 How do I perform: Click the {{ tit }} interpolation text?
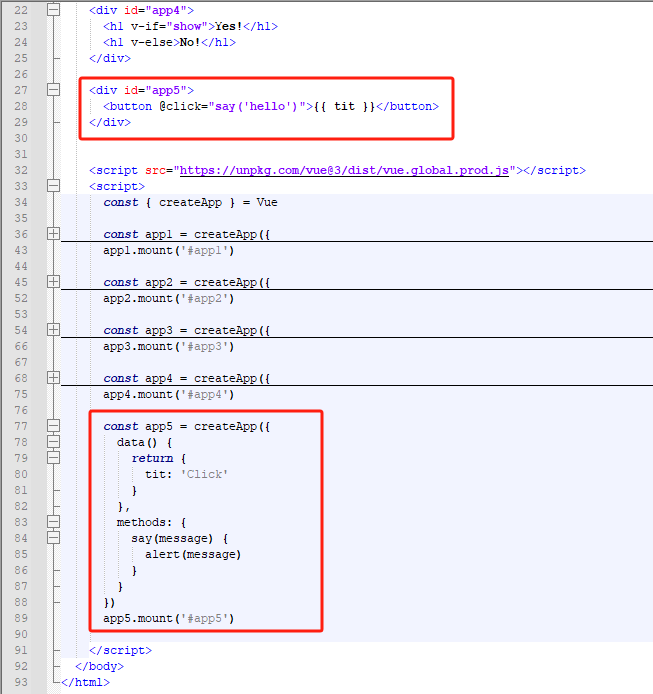344,107
